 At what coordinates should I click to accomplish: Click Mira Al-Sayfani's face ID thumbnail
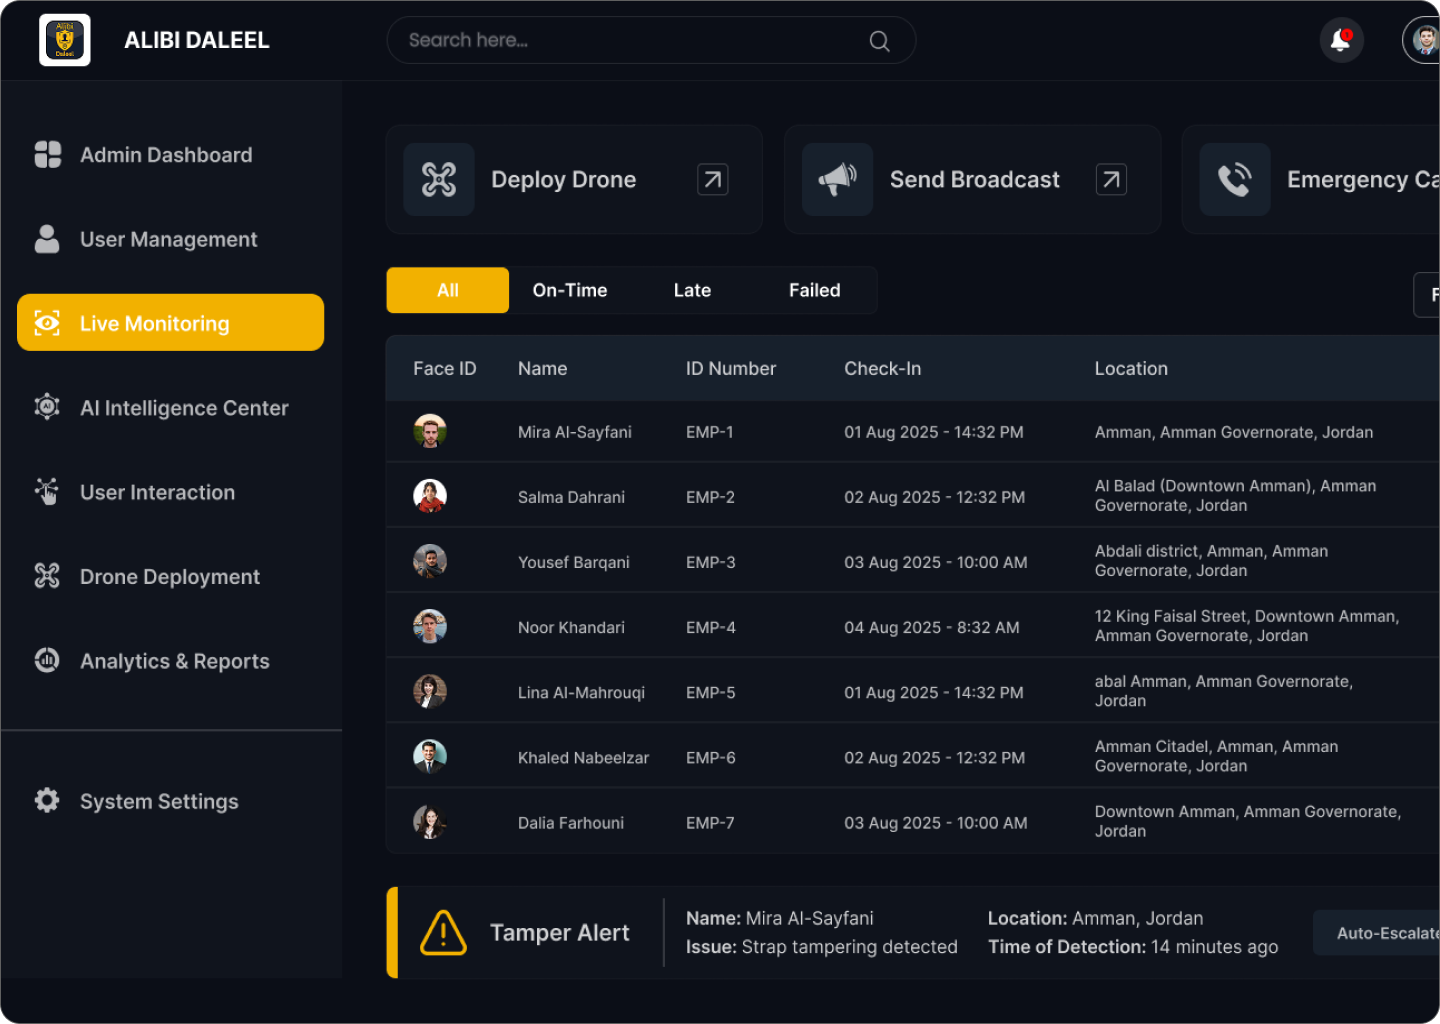coord(430,432)
